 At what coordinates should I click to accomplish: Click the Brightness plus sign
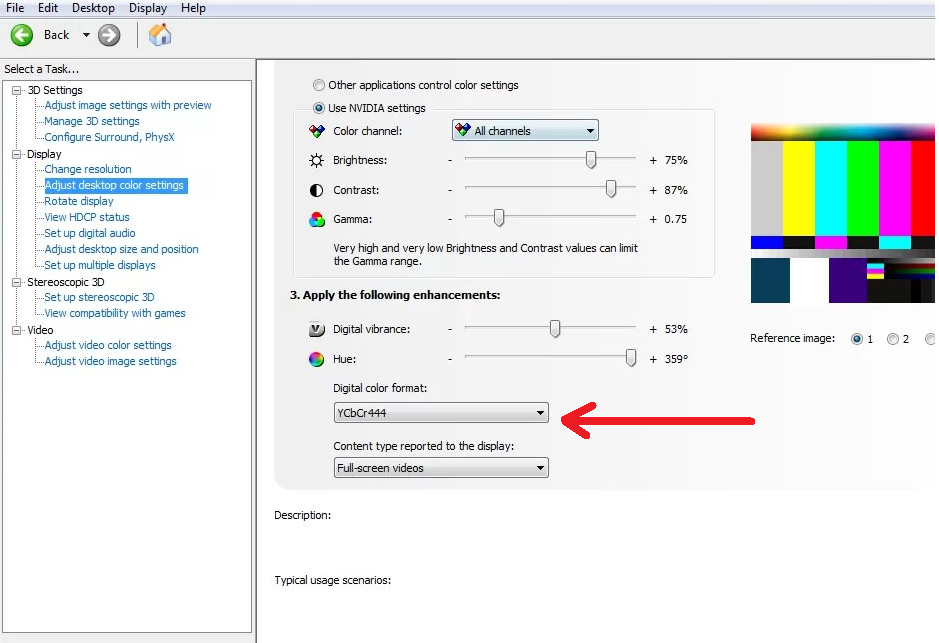pos(653,160)
